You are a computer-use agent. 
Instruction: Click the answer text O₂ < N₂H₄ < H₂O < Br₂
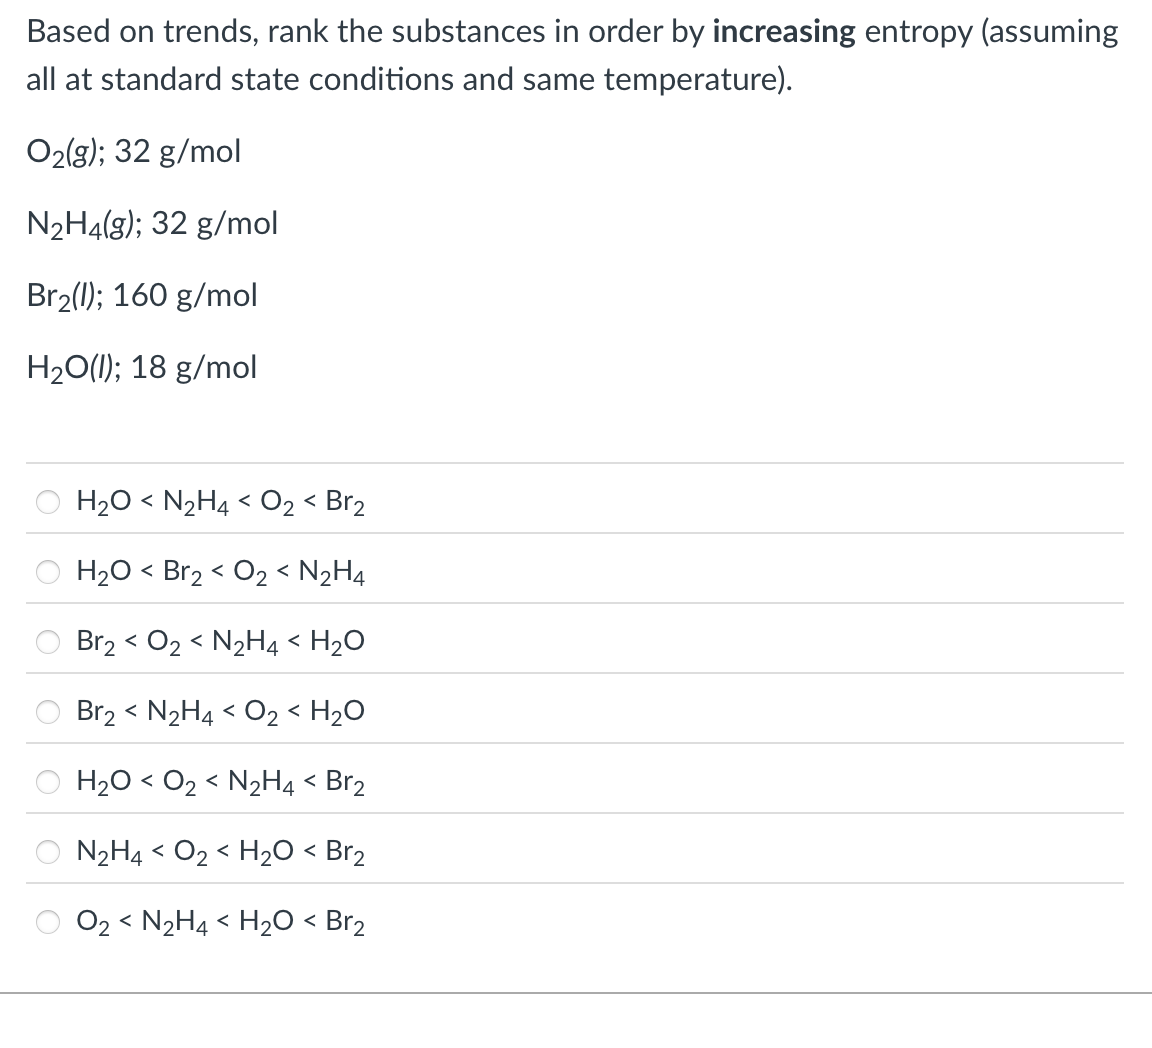click(x=220, y=922)
